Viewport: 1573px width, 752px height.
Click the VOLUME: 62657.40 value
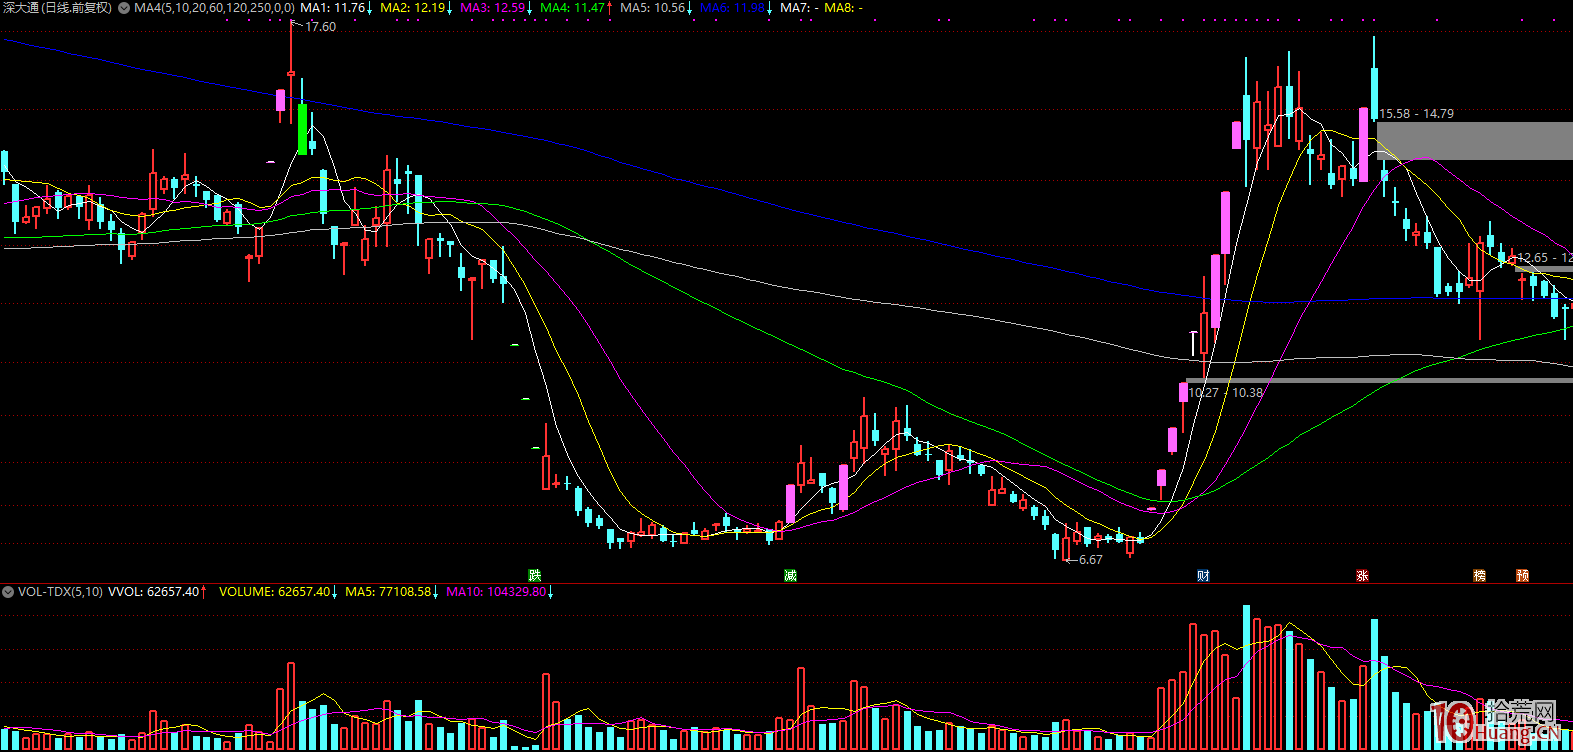pos(276,592)
